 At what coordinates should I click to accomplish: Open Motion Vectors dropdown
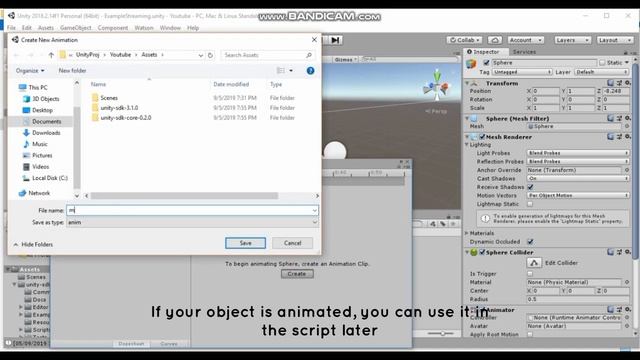point(578,196)
